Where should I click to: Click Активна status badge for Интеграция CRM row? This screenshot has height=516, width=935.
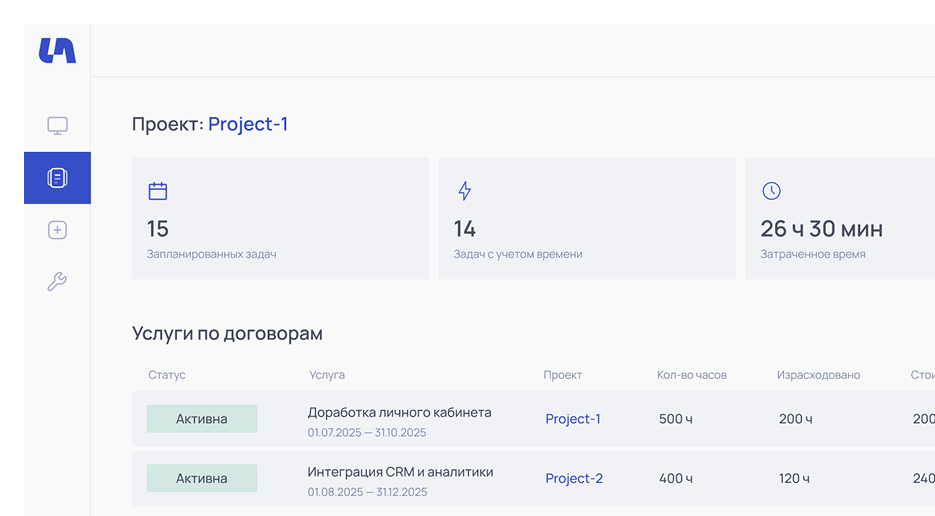202,479
